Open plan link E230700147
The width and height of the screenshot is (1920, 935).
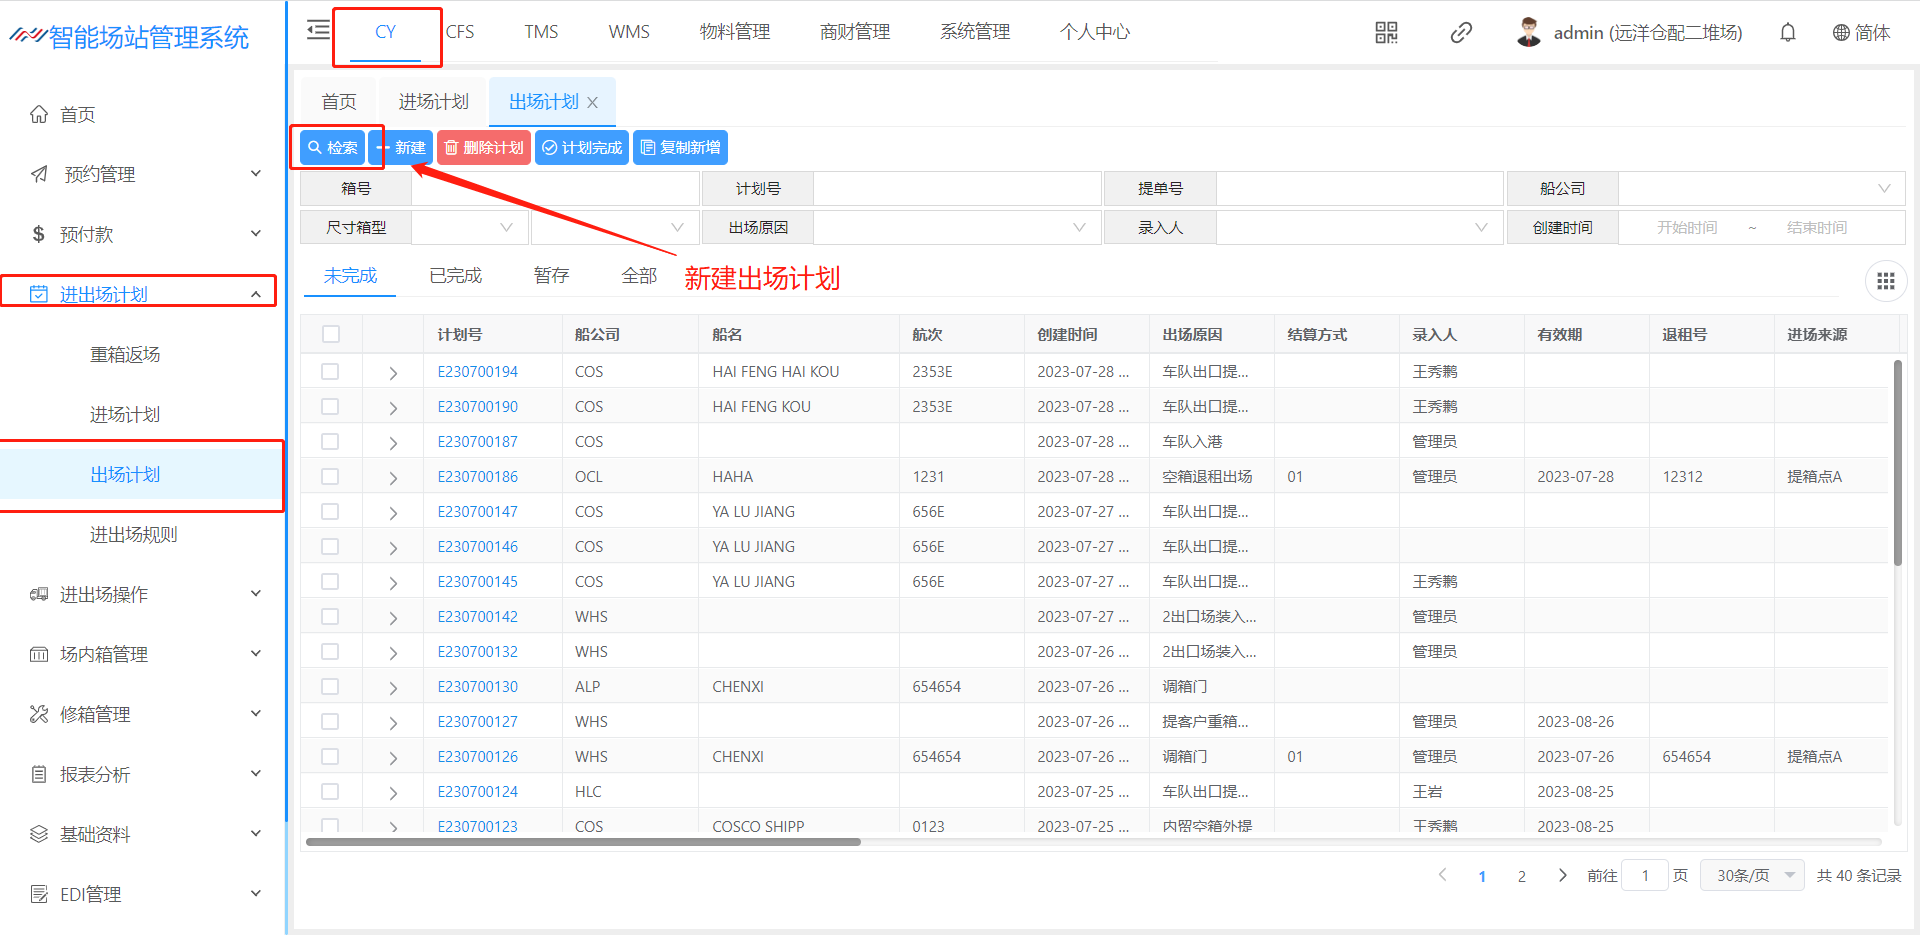[477, 512]
